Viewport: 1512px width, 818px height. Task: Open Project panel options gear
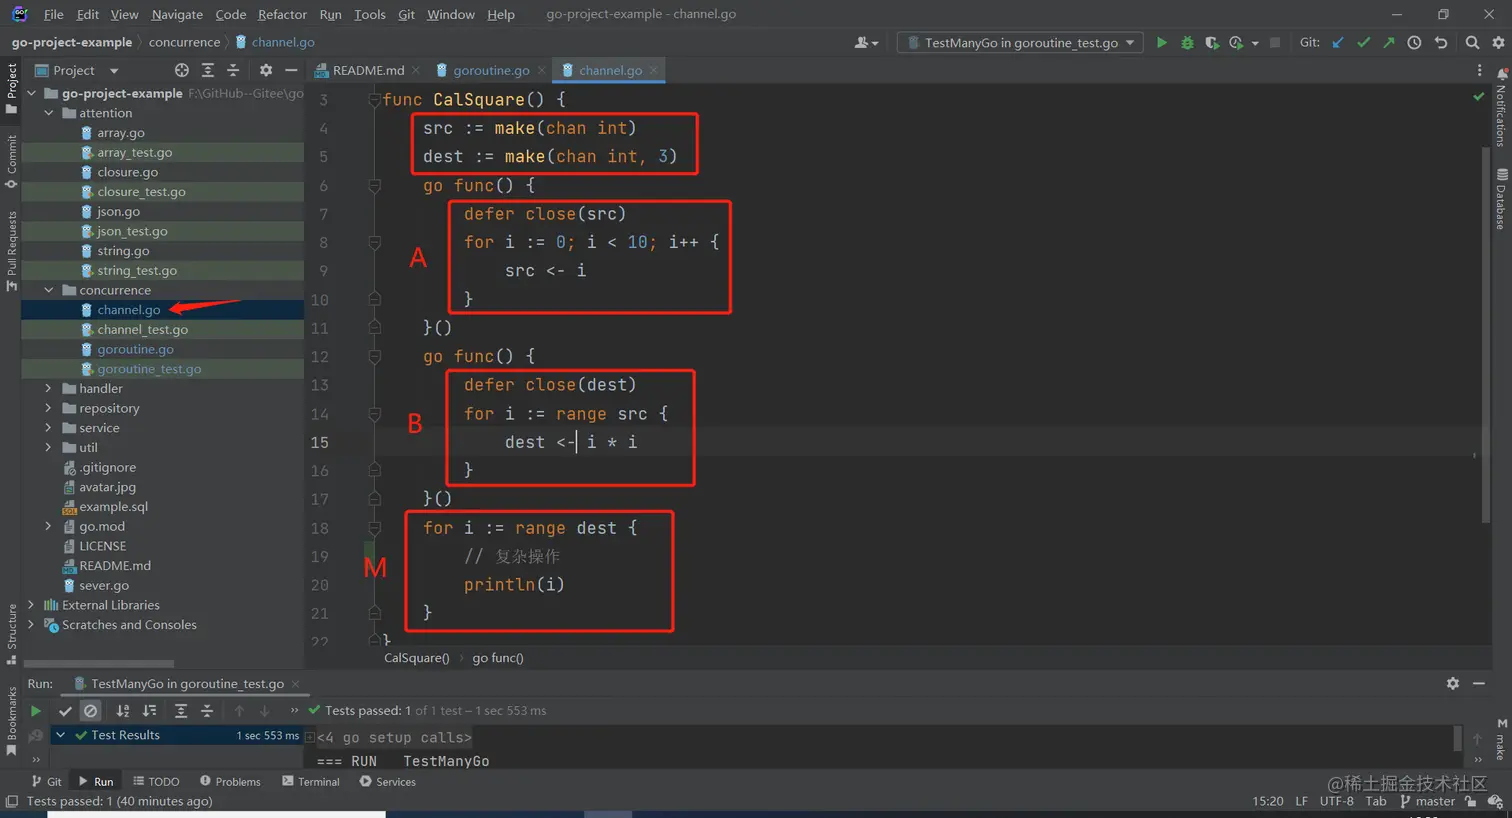266,70
